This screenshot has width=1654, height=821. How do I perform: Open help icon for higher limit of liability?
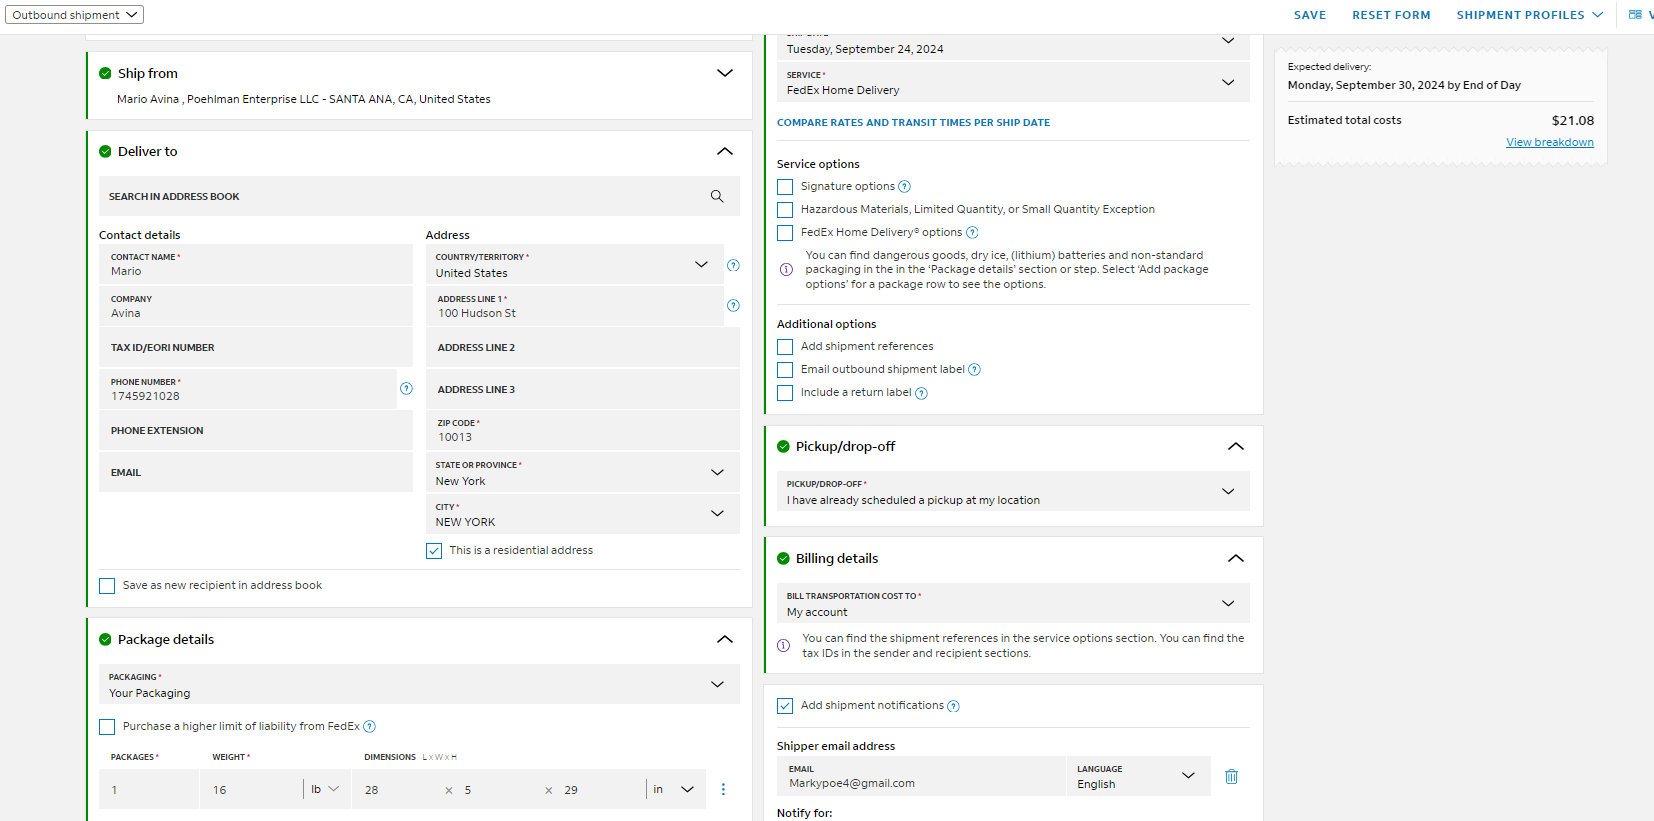coord(370,727)
